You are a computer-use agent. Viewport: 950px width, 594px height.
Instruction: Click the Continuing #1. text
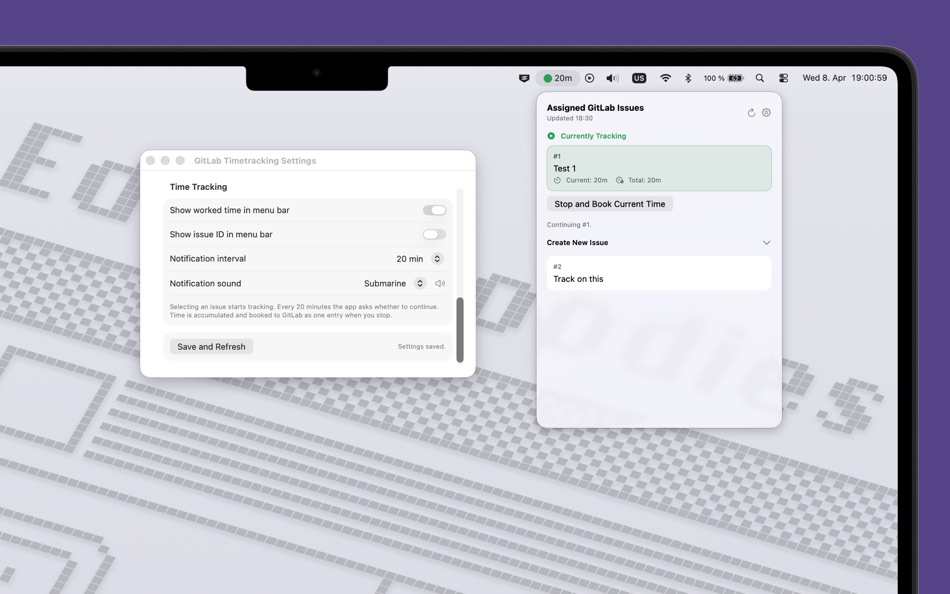[x=569, y=225]
